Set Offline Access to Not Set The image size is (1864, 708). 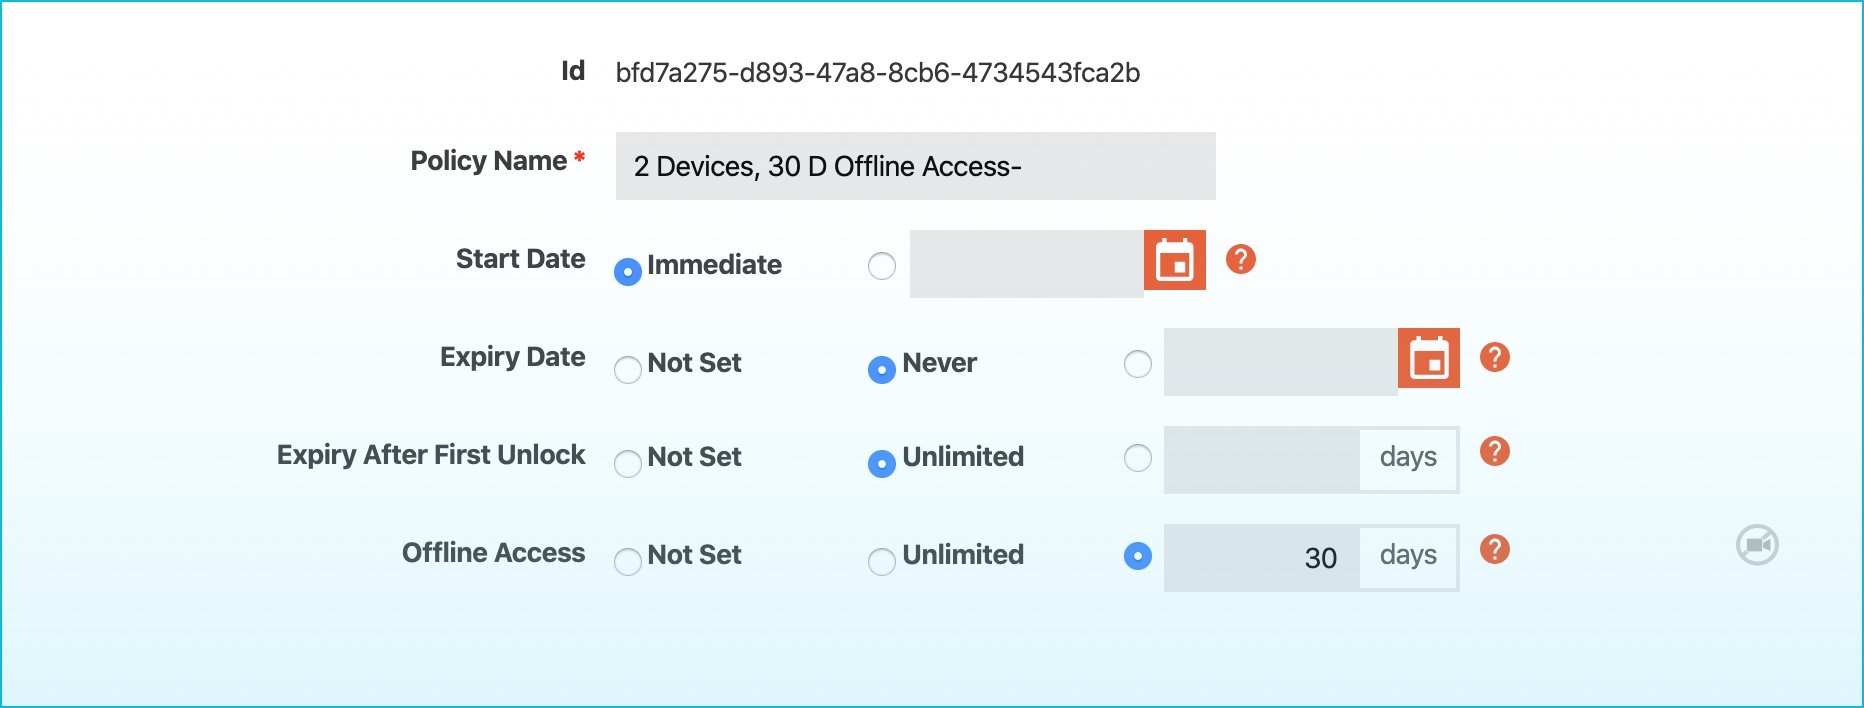pos(627,561)
